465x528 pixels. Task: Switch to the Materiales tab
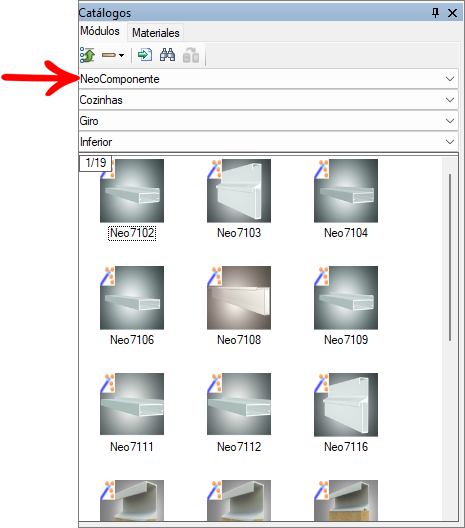point(156,33)
